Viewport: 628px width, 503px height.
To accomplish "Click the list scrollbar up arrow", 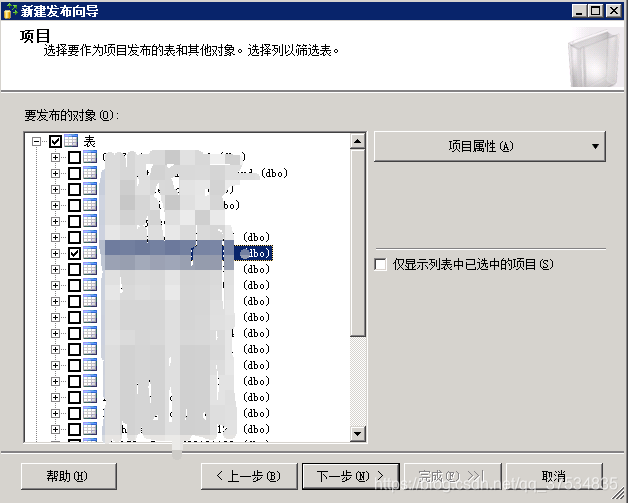I will click(x=357, y=141).
